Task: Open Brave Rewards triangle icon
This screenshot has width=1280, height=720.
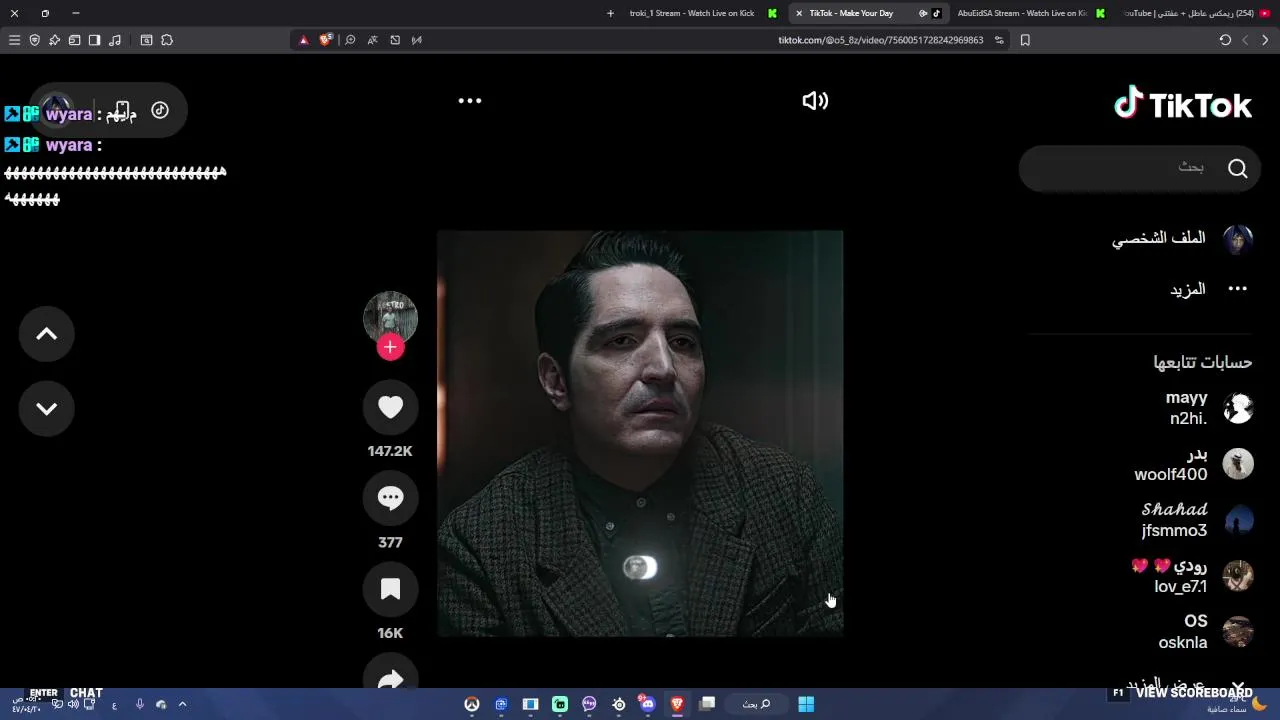Action: pos(304,40)
